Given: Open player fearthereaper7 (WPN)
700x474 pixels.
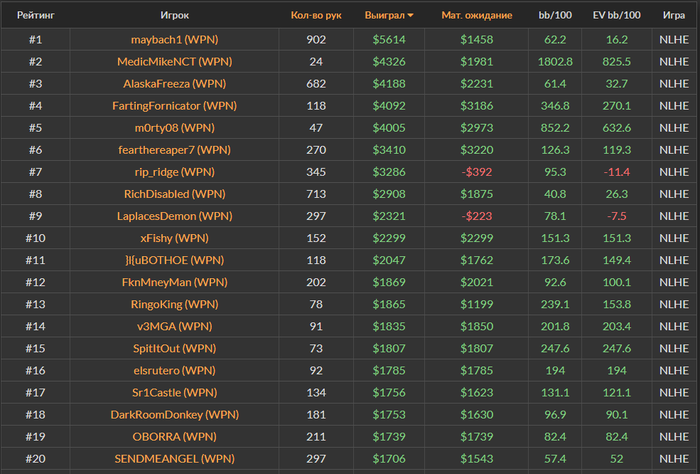Looking at the screenshot, I should click(175, 150).
